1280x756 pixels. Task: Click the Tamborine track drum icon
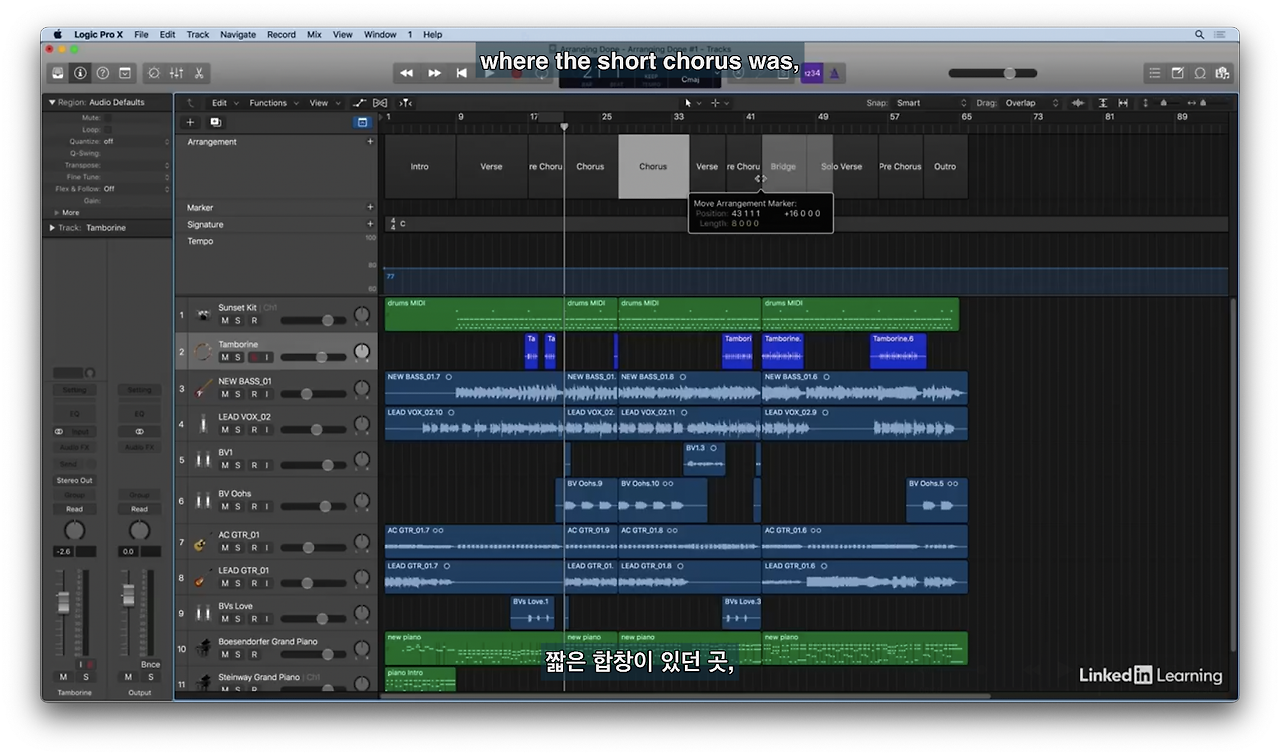pyautogui.click(x=204, y=351)
